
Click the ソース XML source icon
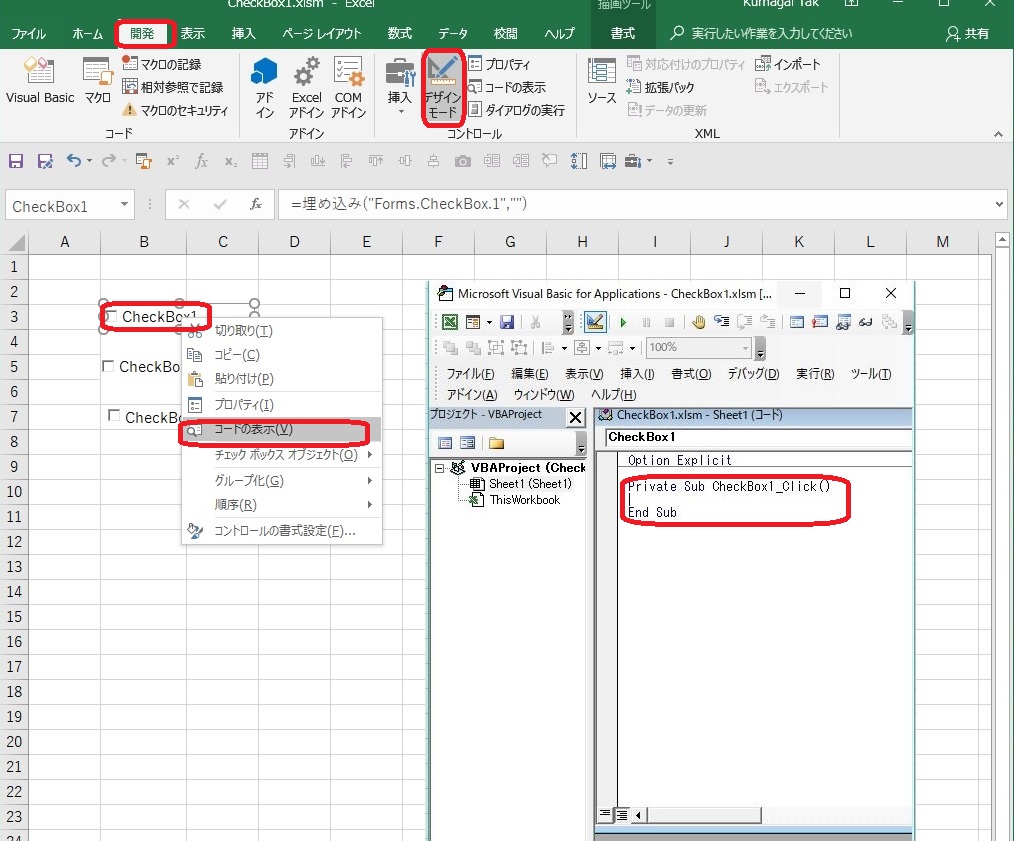(601, 80)
